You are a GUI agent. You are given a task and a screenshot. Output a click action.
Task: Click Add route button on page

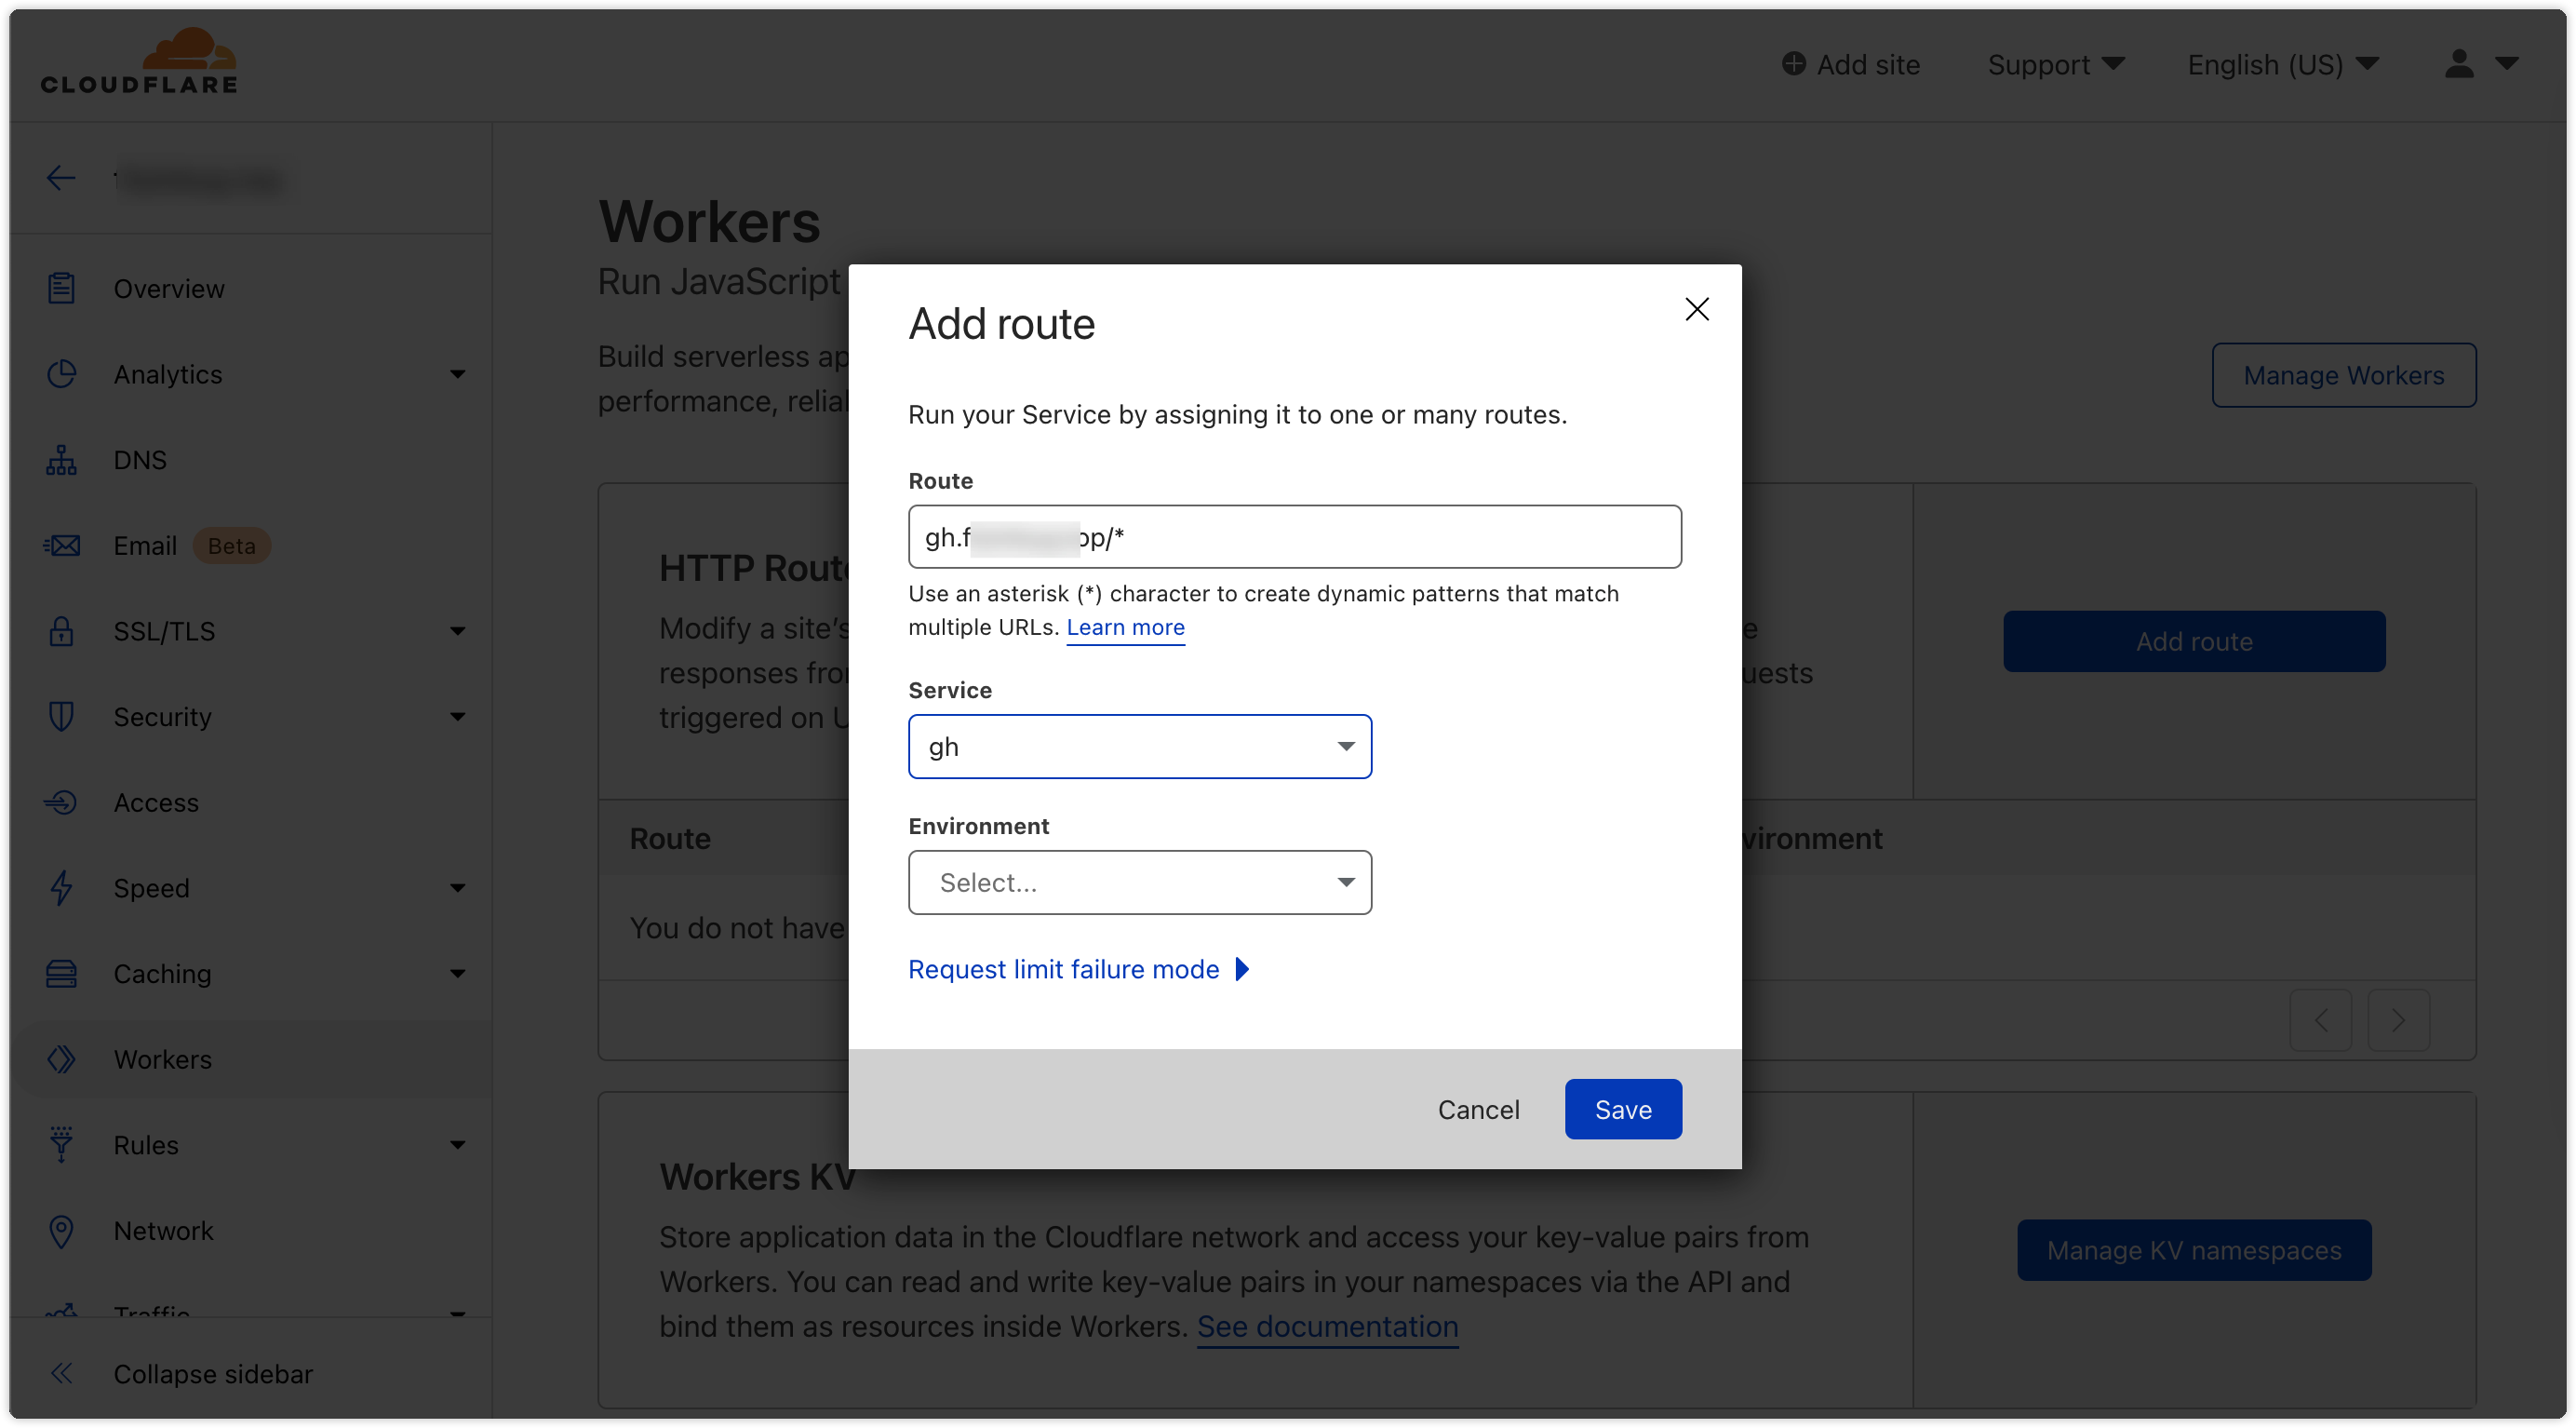click(x=2193, y=641)
